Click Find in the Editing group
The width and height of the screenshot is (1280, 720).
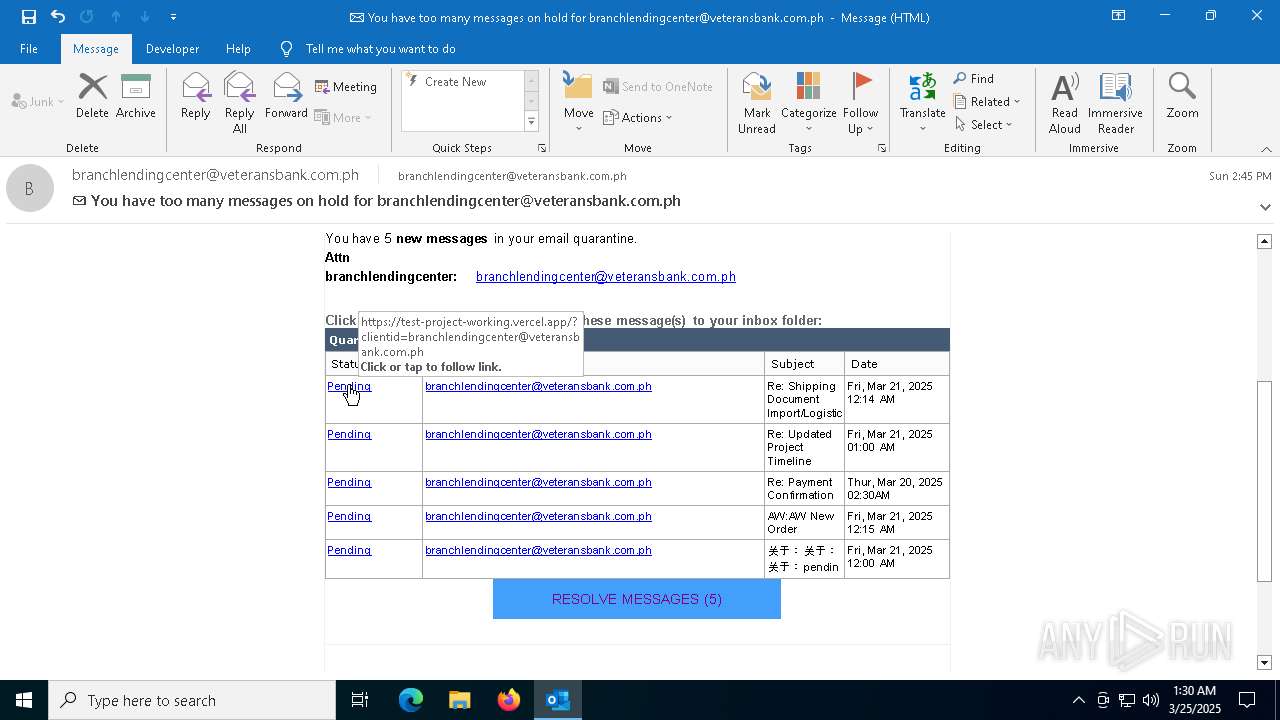point(974,79)
